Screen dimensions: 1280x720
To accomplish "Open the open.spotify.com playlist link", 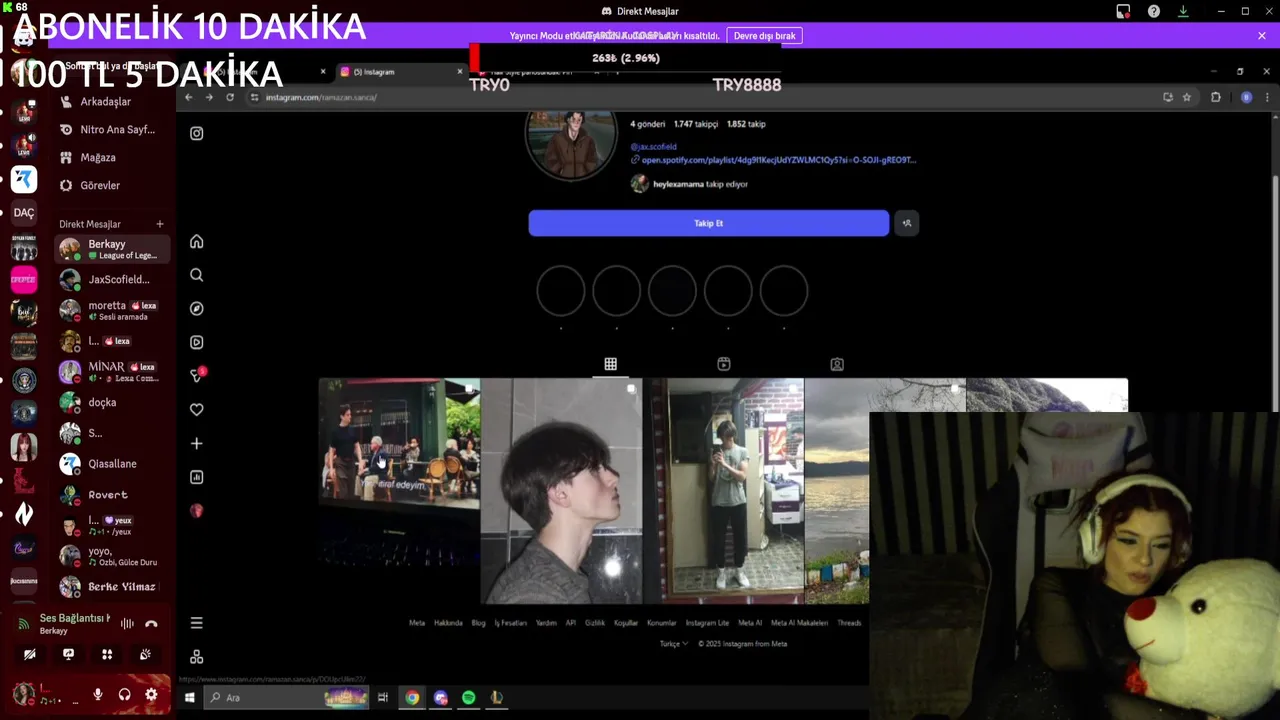I will click(x=778, y=160).
